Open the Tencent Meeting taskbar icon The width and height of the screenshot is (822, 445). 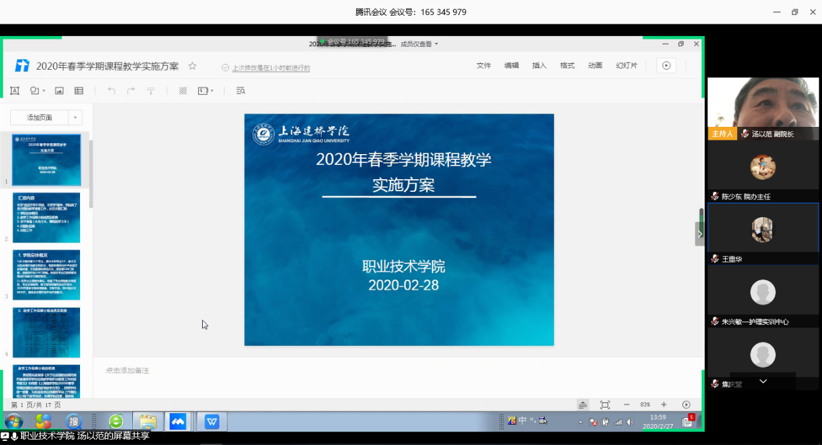(x=178, y=421)
